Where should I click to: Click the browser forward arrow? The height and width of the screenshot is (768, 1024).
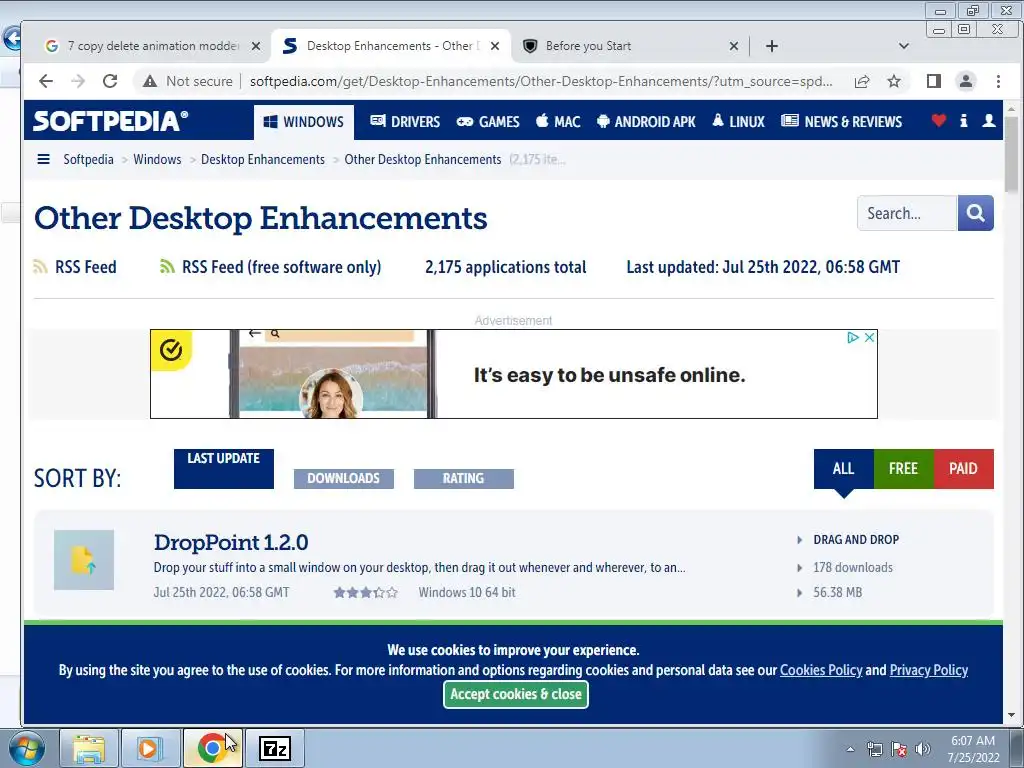point(78,81)
